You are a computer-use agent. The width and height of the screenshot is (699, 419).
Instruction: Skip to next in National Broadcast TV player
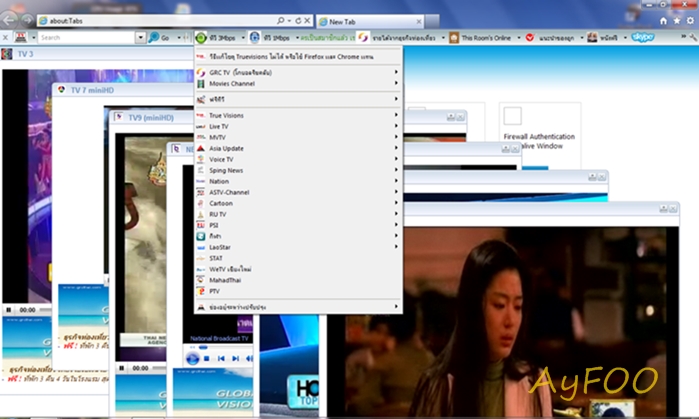pos(235,358)
